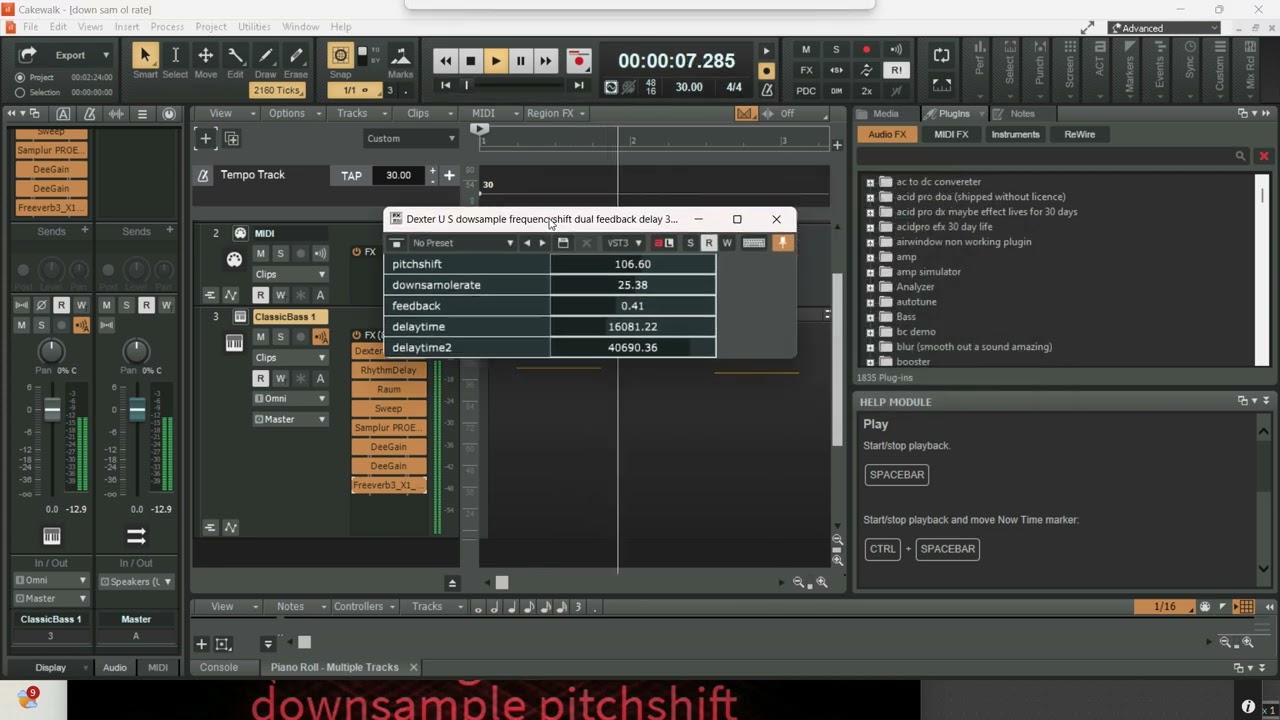1280x720 pixels.
Task: Edit the tempo value 30.00 field
Action: pos(398,175)
